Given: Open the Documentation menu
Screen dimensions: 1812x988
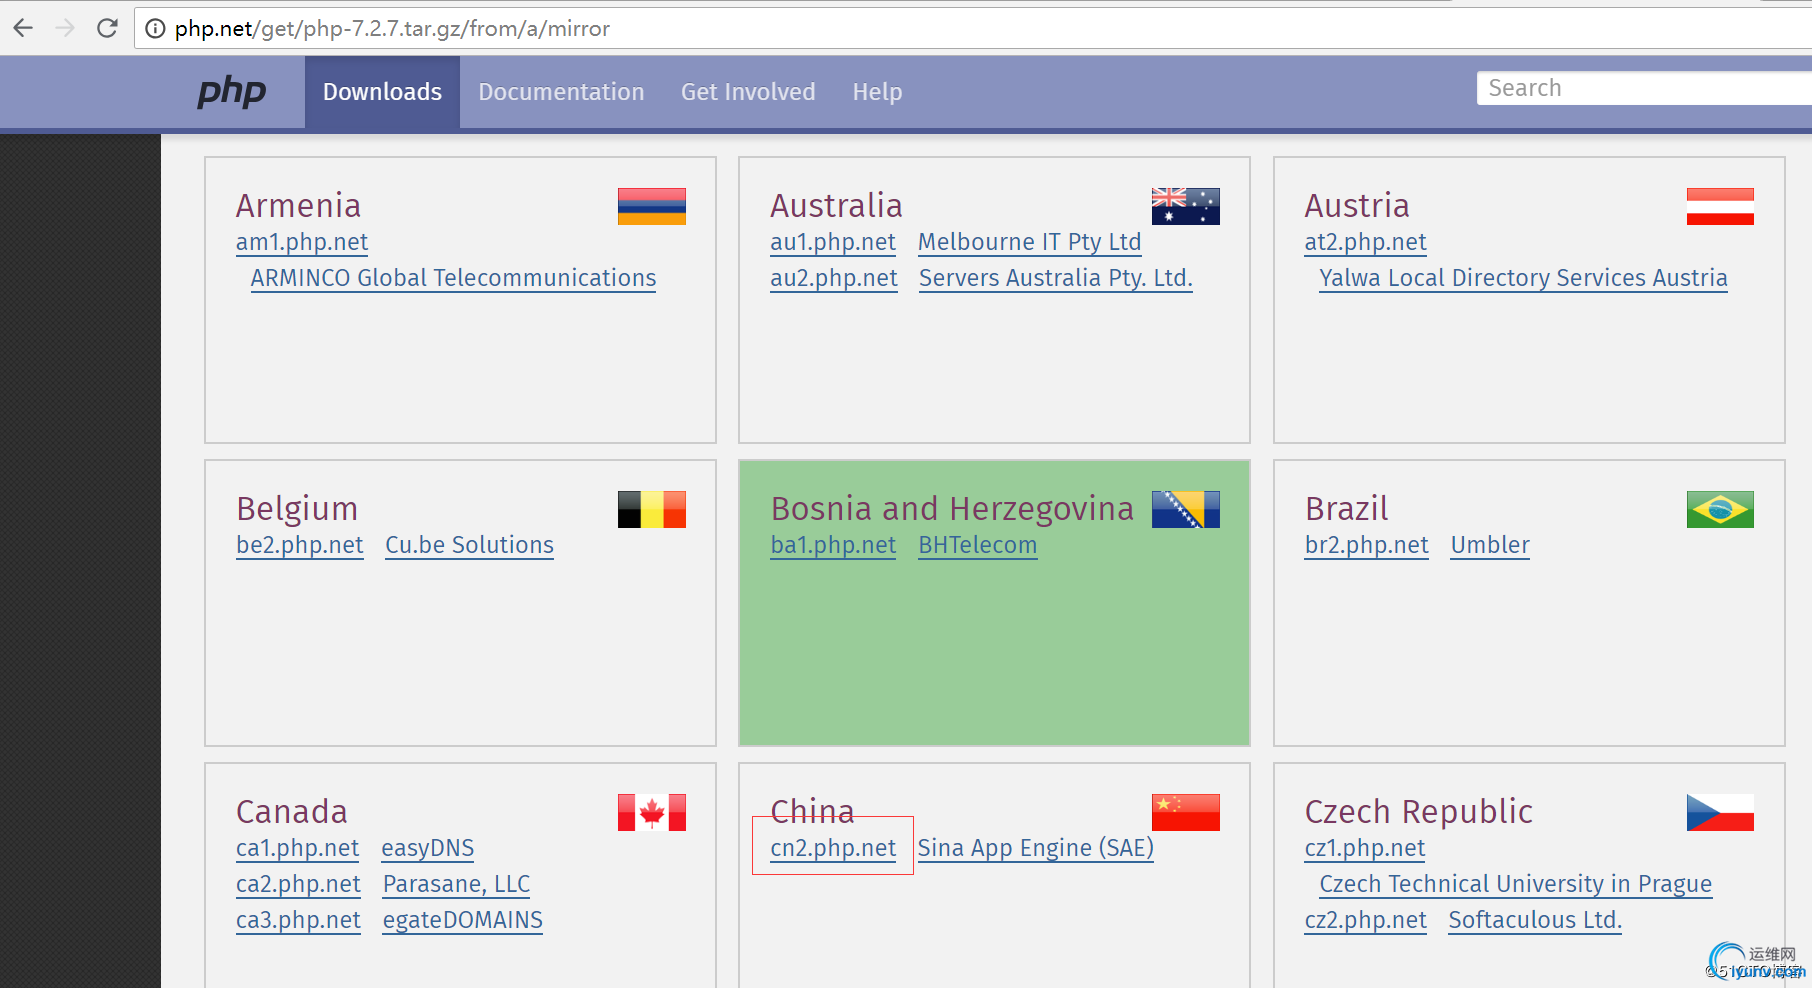Looking at the screenshot, I should [561, 92].
